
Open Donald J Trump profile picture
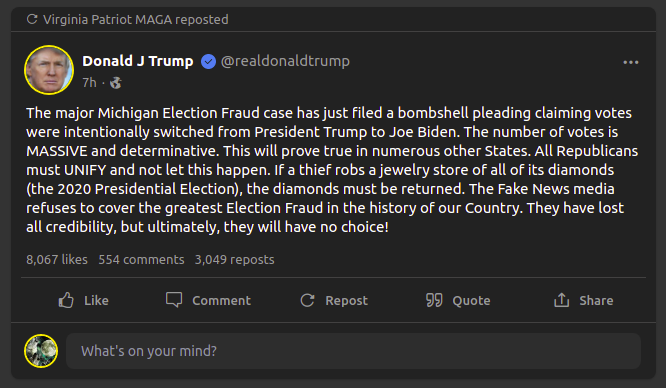(x=49, y=70)
